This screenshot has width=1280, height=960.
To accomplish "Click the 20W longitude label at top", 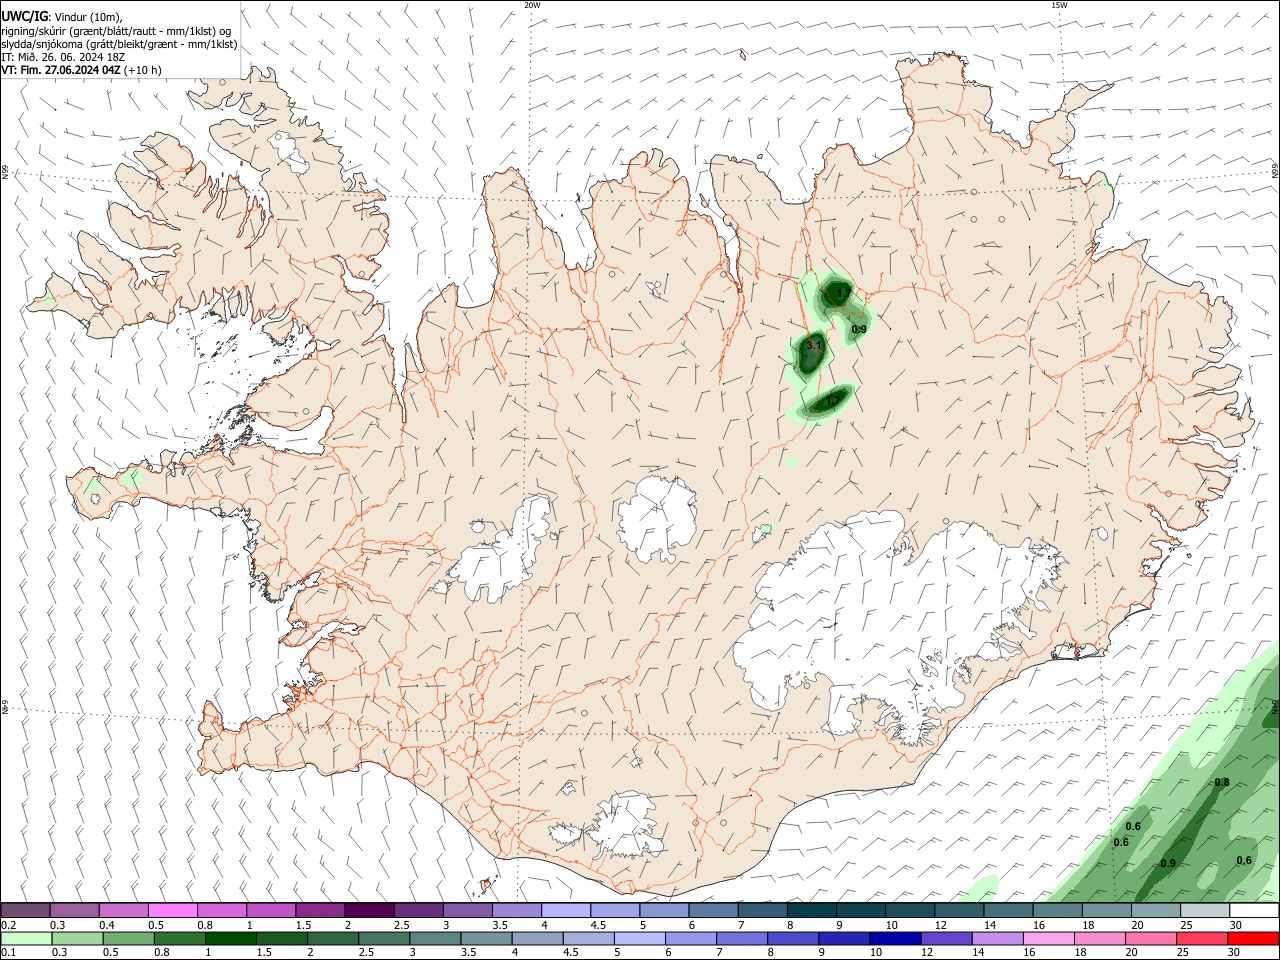I will point(532,5).
